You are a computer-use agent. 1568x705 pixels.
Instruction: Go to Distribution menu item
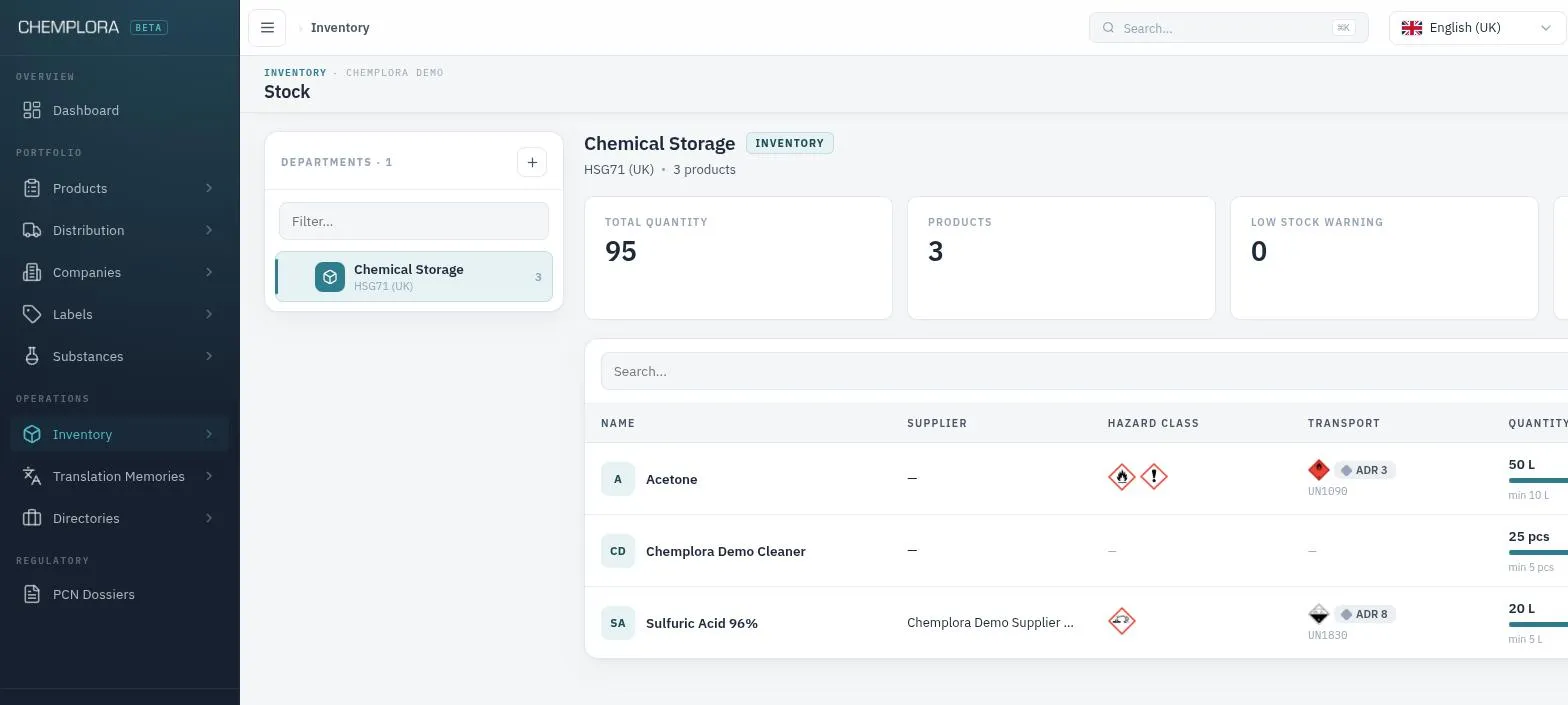[120, 230]
